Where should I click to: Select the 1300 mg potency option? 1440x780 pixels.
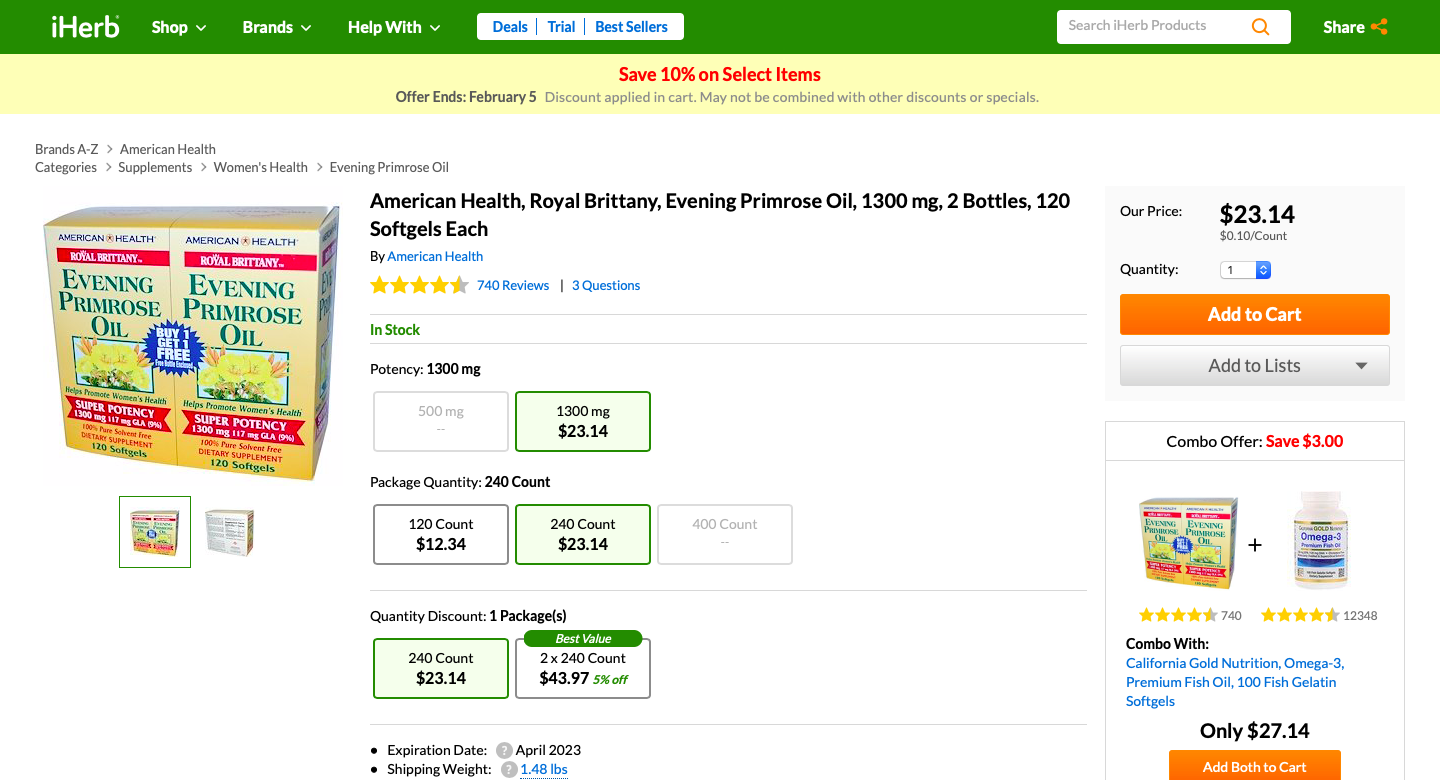click(x=583, y=421)
